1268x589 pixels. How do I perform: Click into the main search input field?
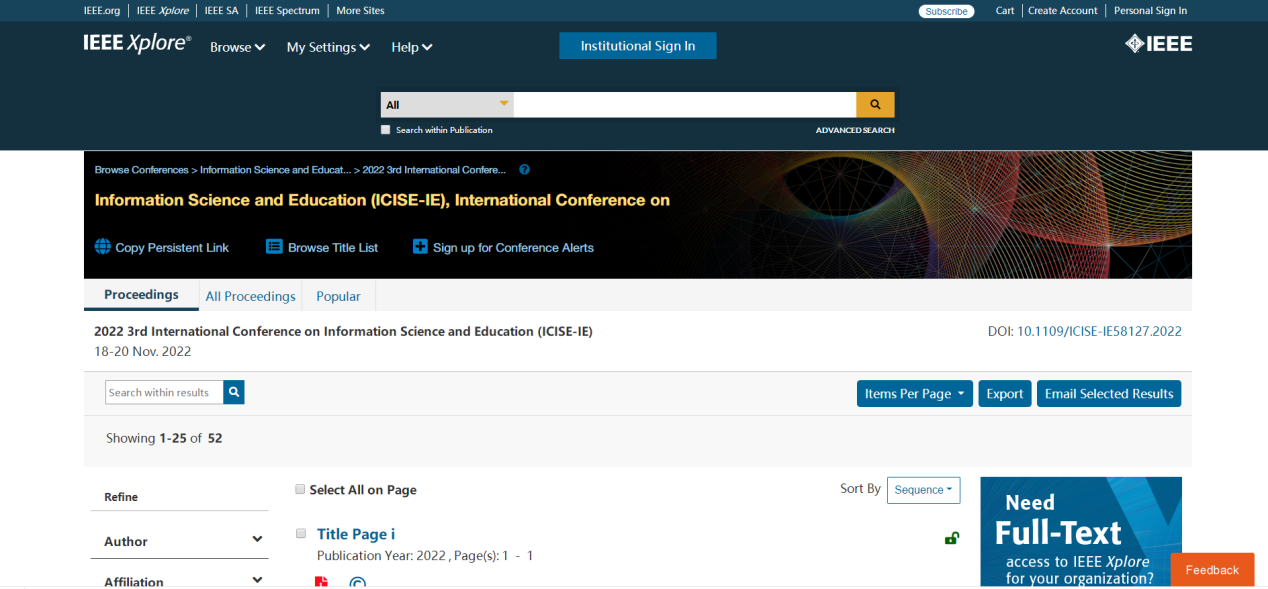tap(685, 104)
